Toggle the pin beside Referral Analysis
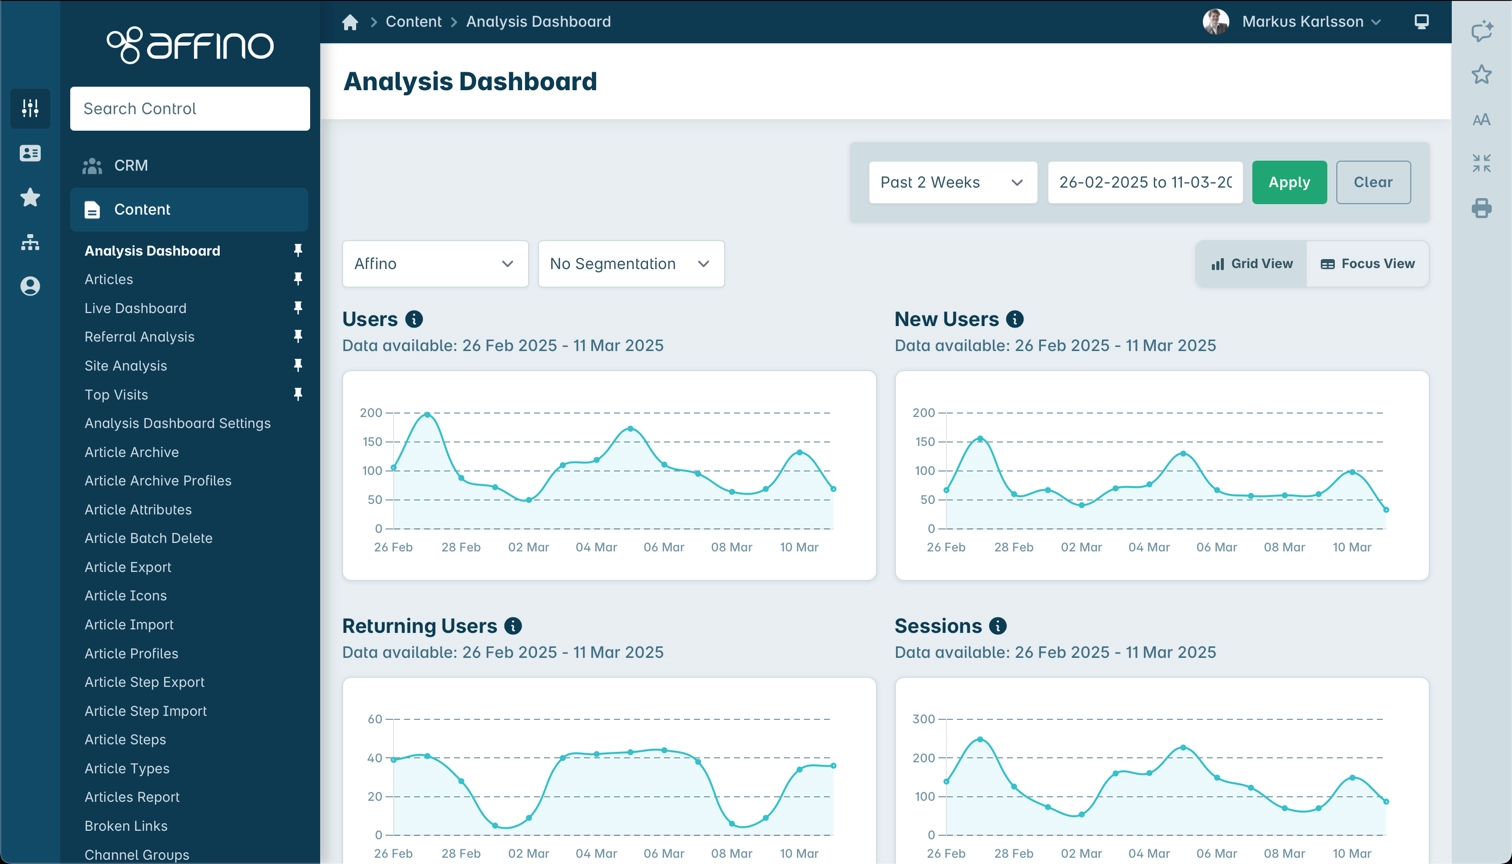1512x864 pixels. 297,337
